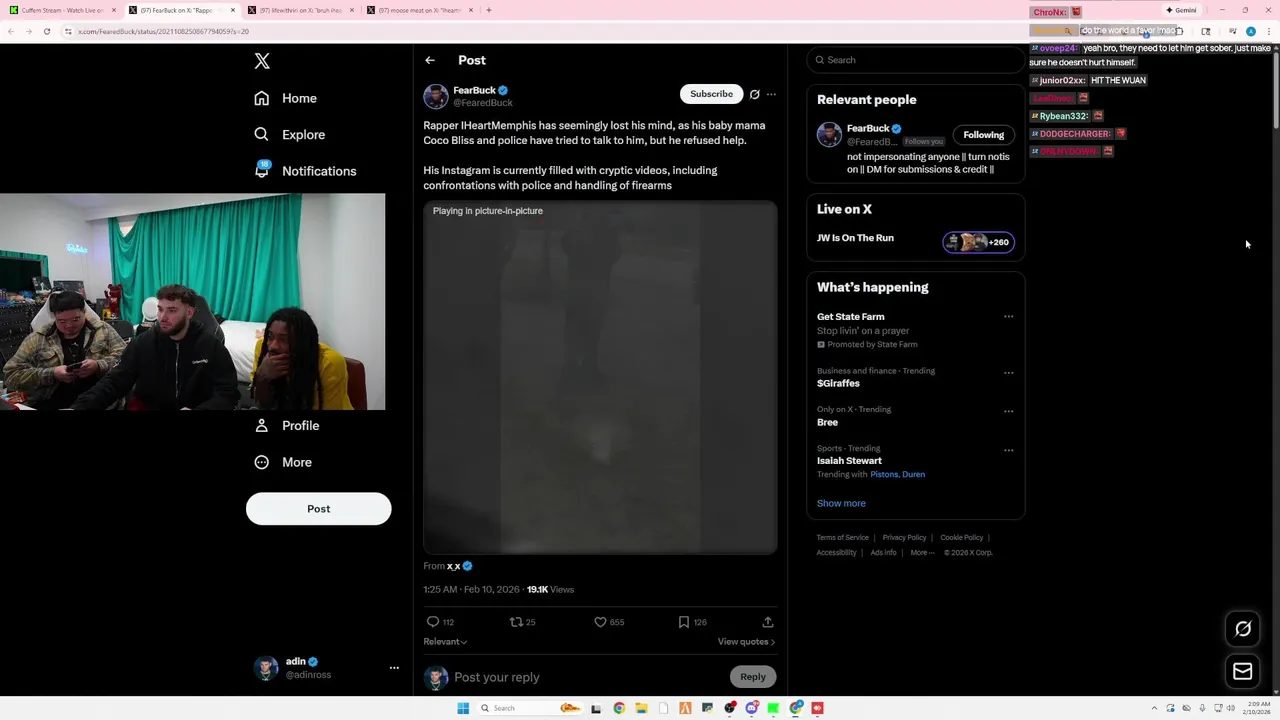
Task: Open the Isaiah Stewart trending topic
Action: coord(849,461)
